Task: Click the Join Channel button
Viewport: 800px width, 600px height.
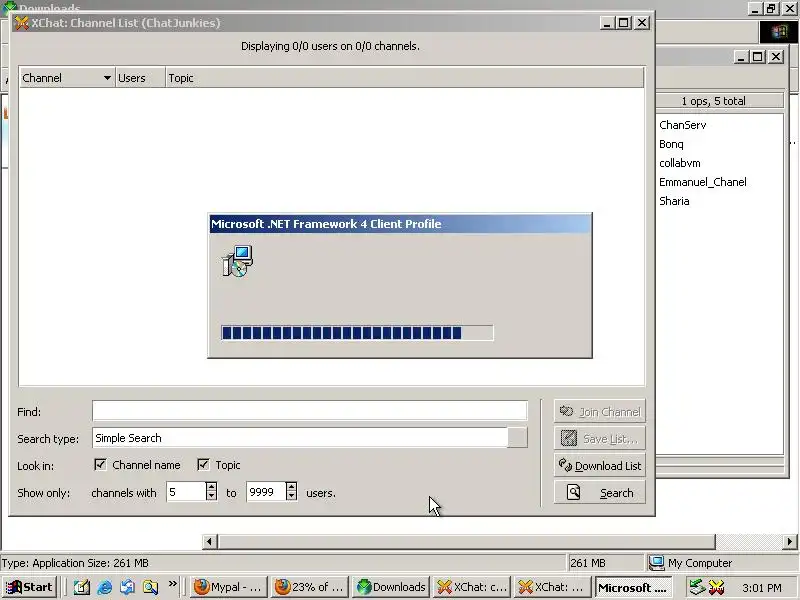Action: point(600,411)
